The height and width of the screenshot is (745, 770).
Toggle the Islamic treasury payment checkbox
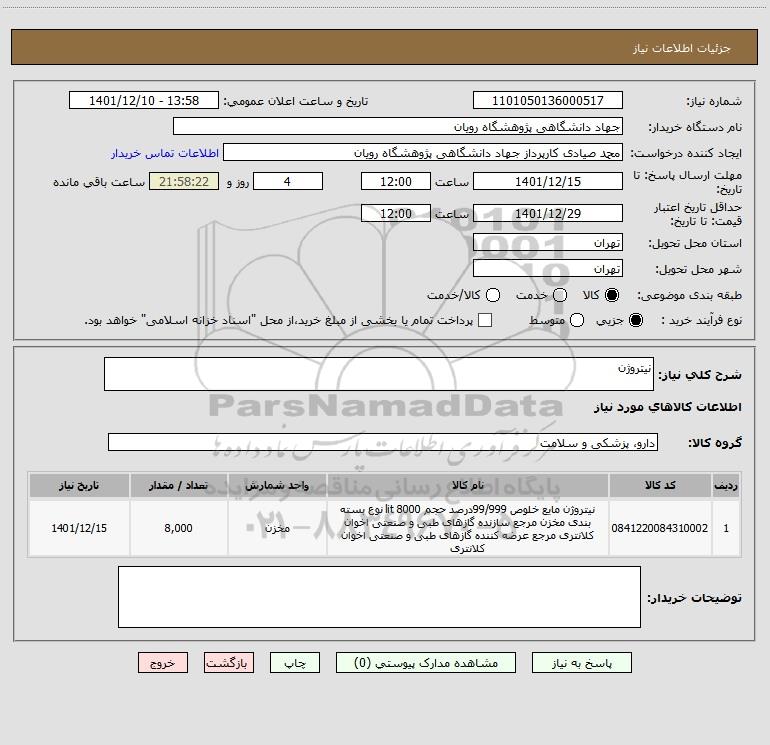485,320
